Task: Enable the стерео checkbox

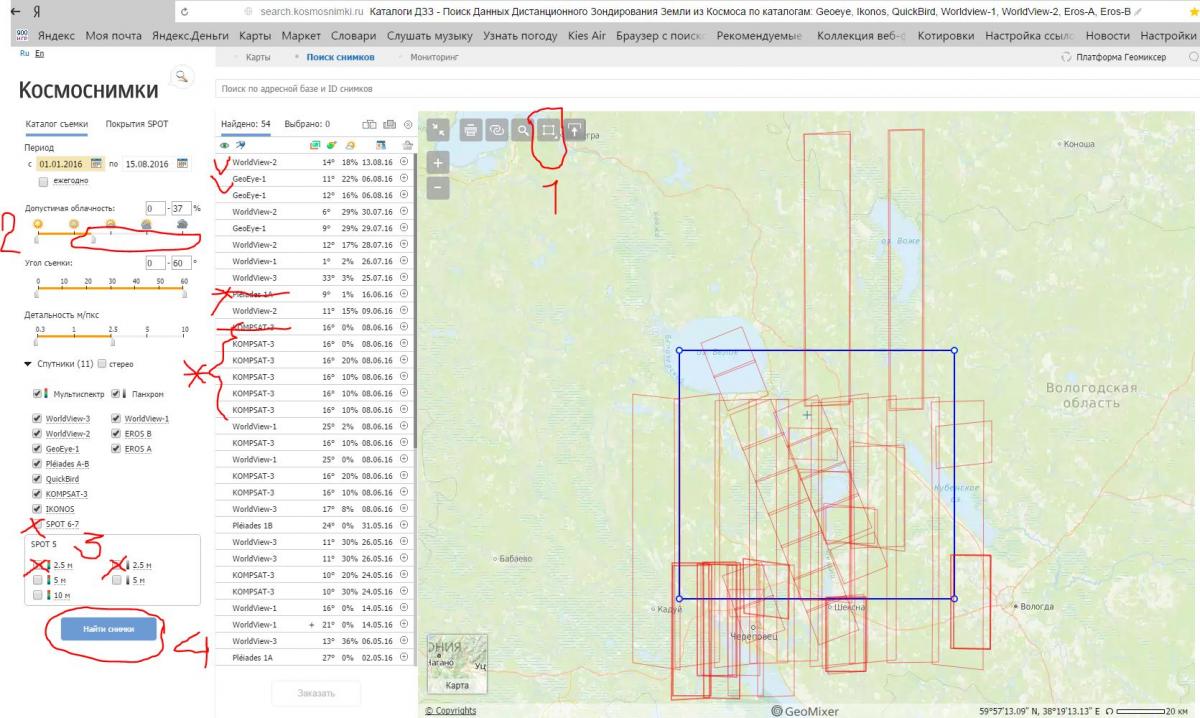Action: pos(101,364)
